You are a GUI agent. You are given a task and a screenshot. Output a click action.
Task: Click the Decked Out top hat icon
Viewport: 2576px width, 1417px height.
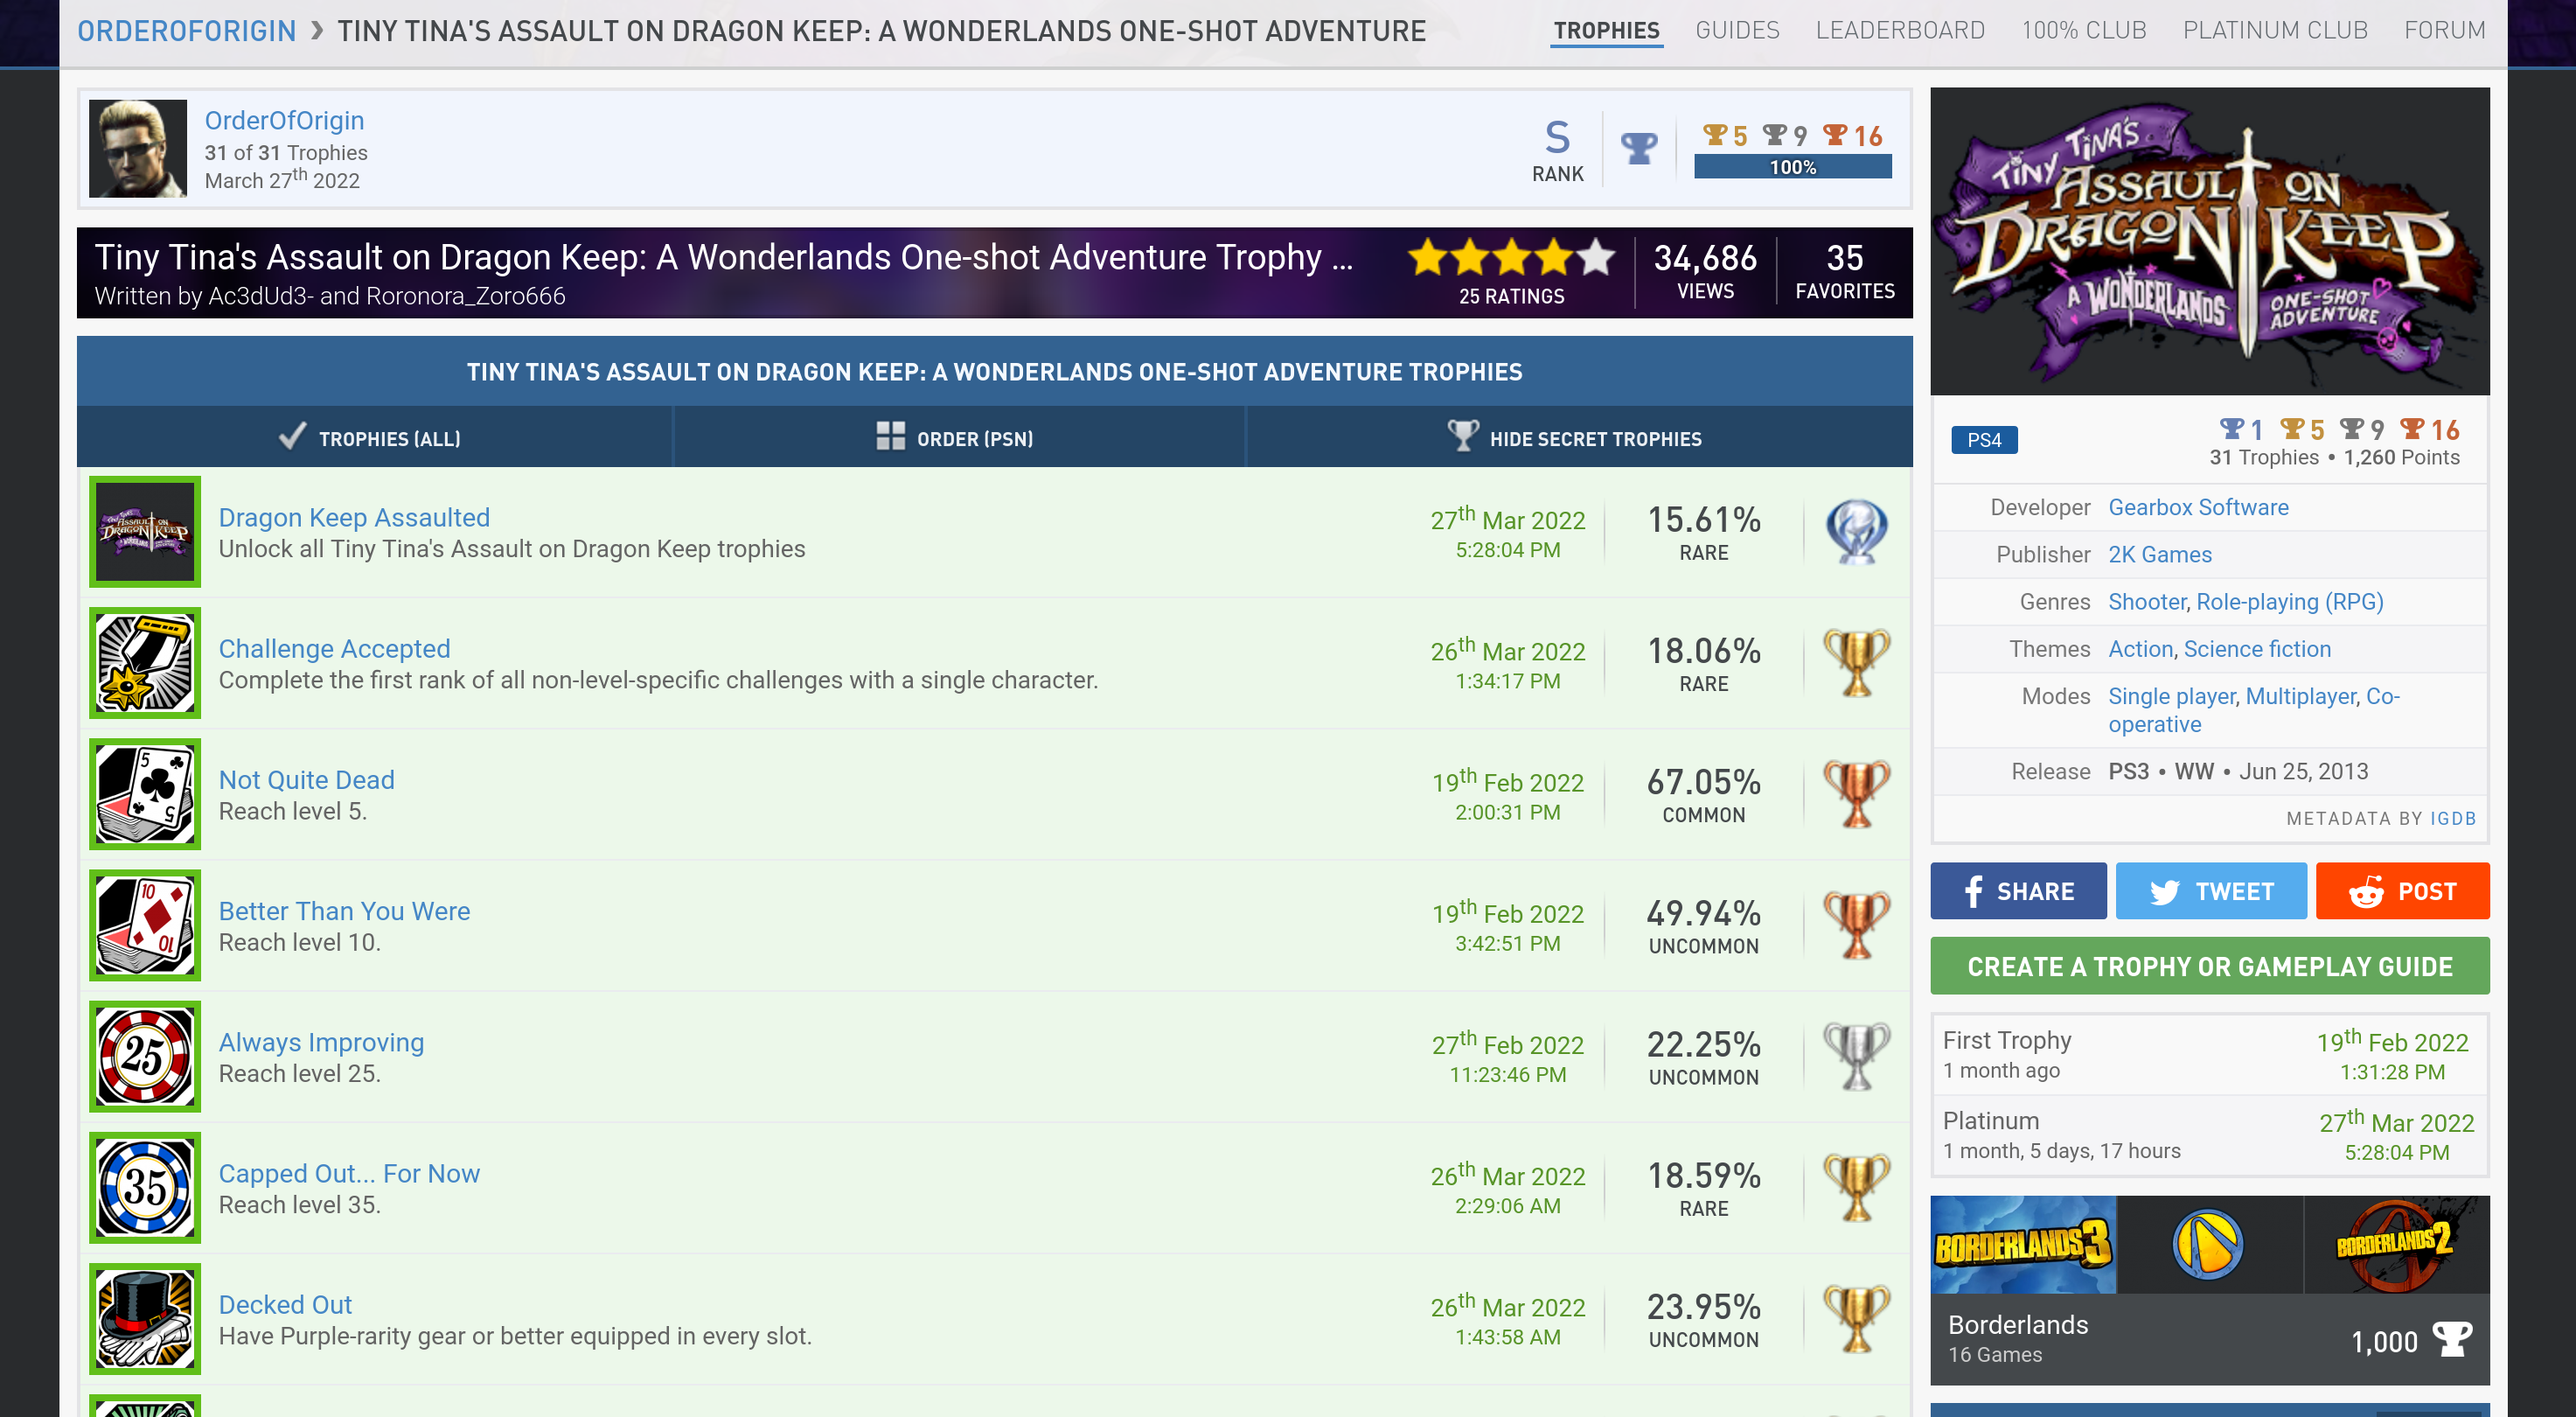pyautogui.click(x=145, y=1318)
